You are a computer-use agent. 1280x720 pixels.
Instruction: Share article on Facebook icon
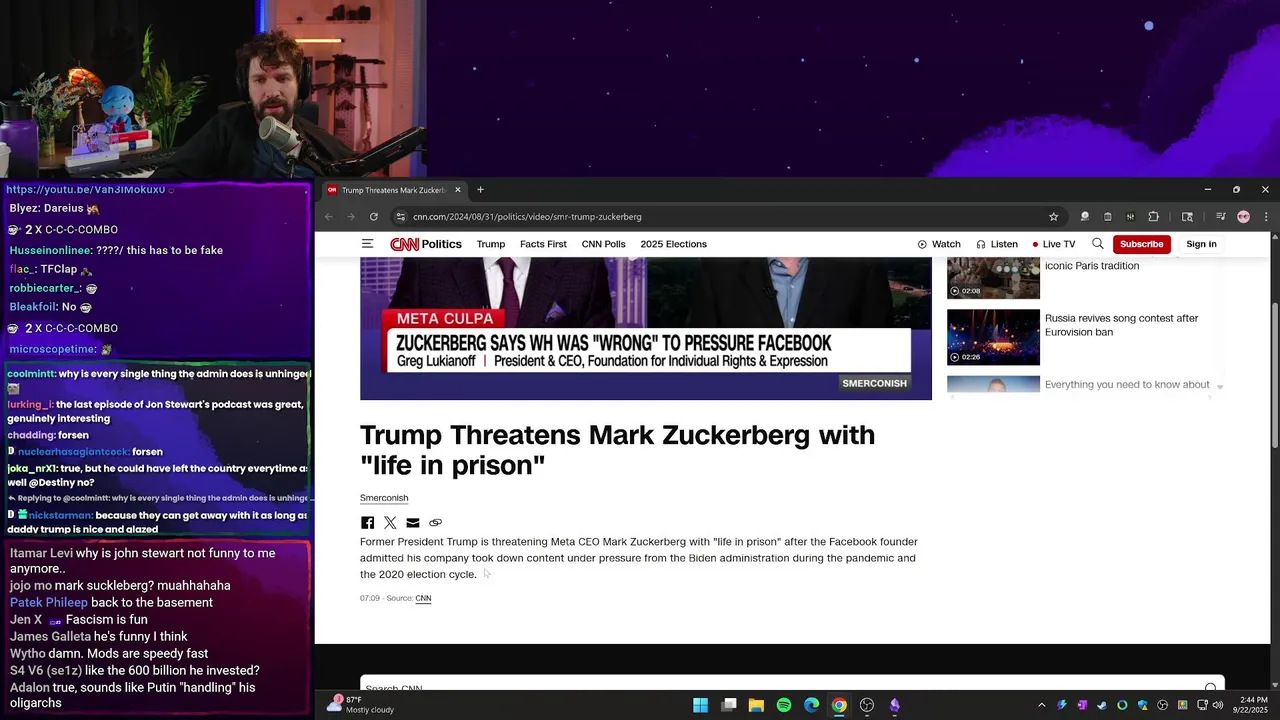click(367, 523)
